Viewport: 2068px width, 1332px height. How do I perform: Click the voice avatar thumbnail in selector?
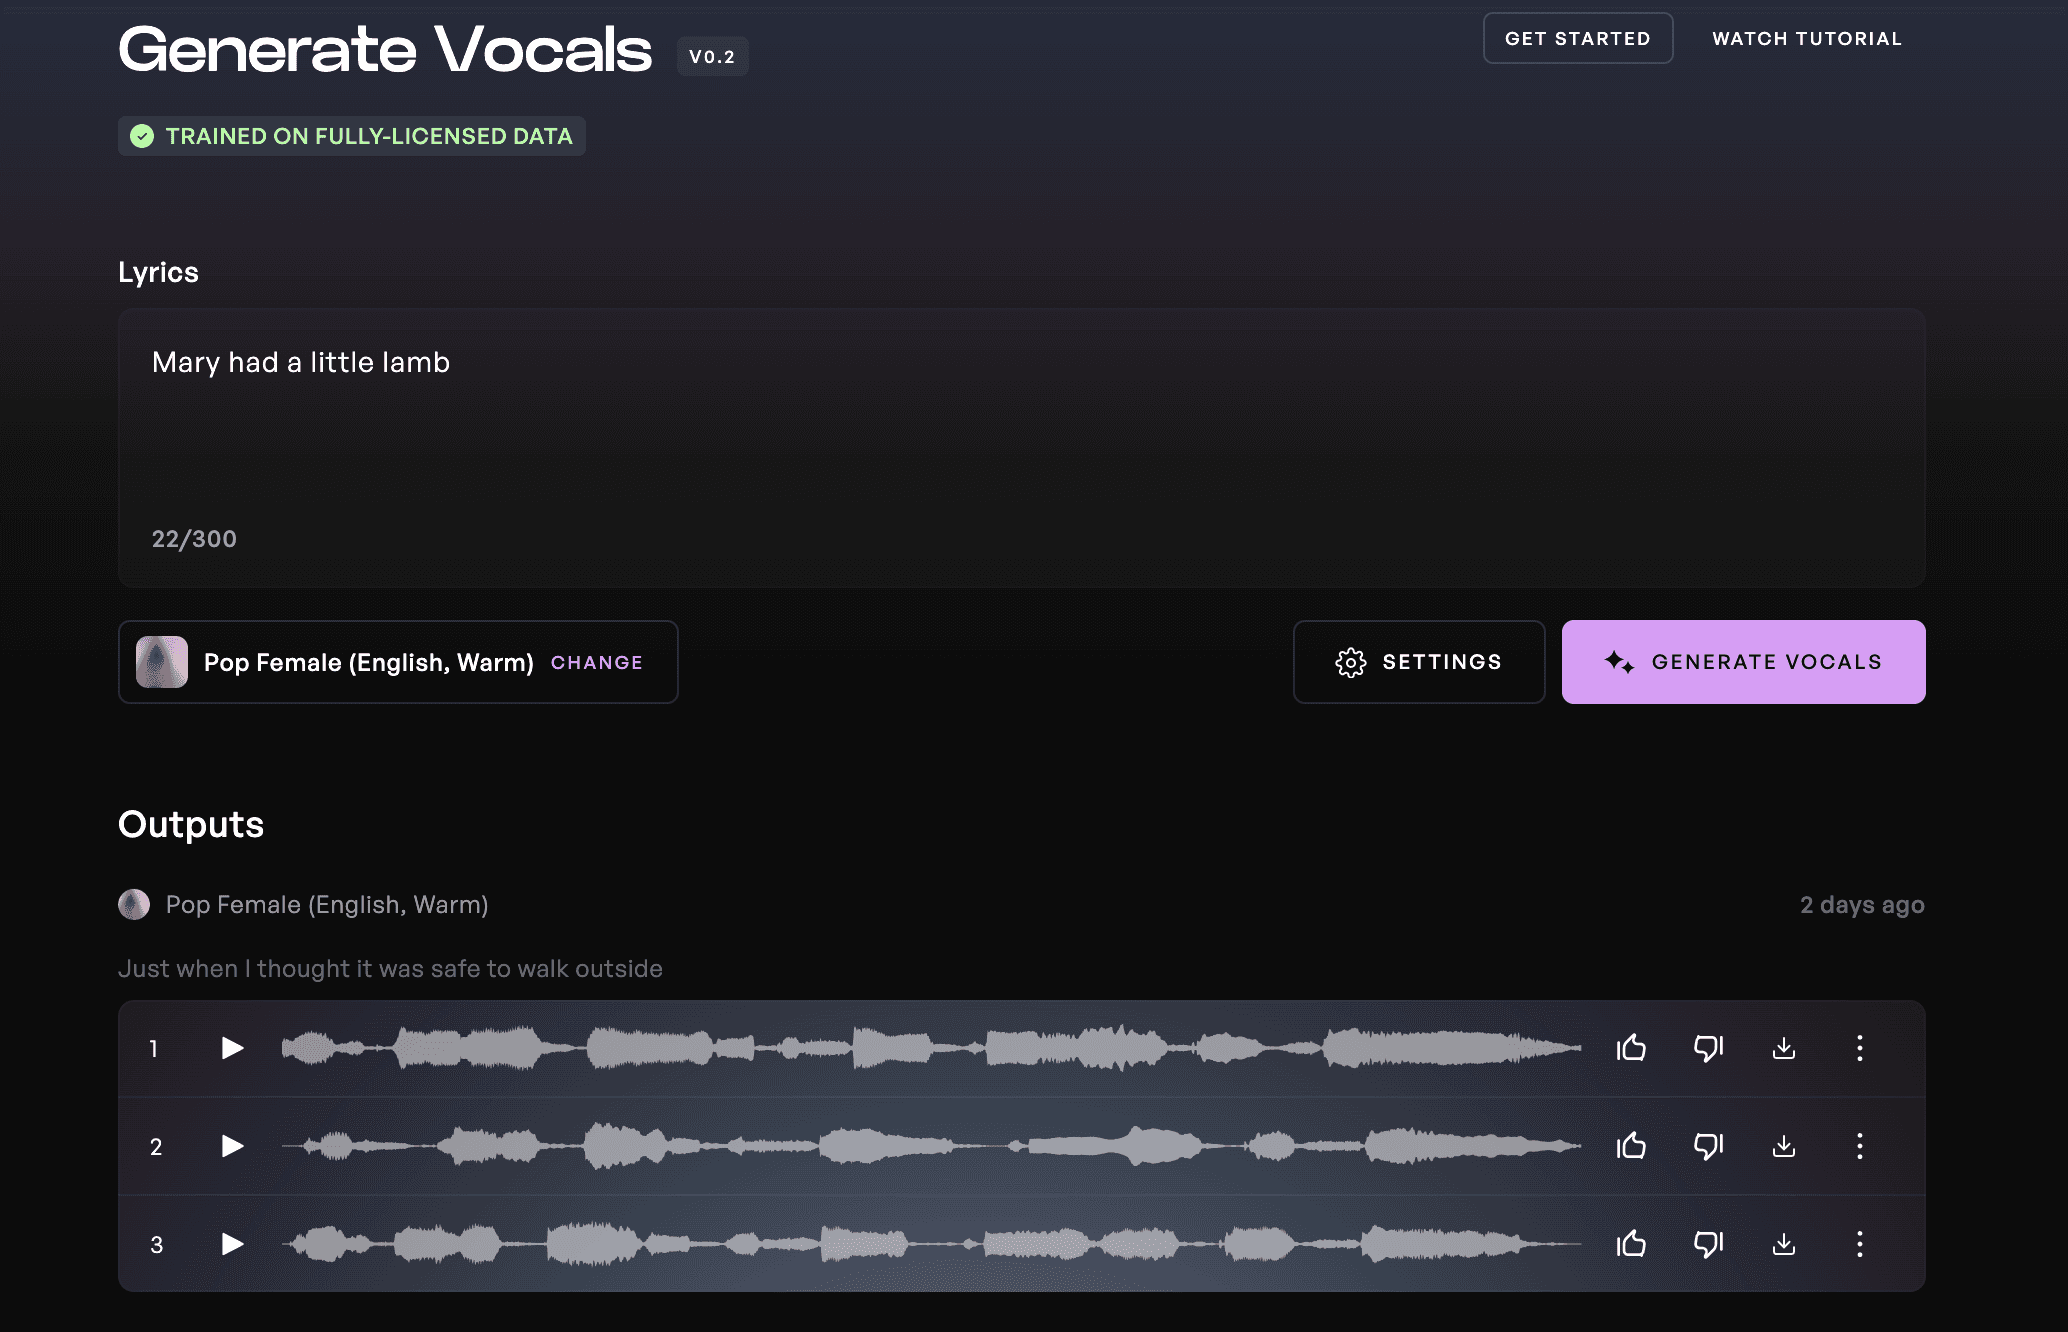point(162,662)
